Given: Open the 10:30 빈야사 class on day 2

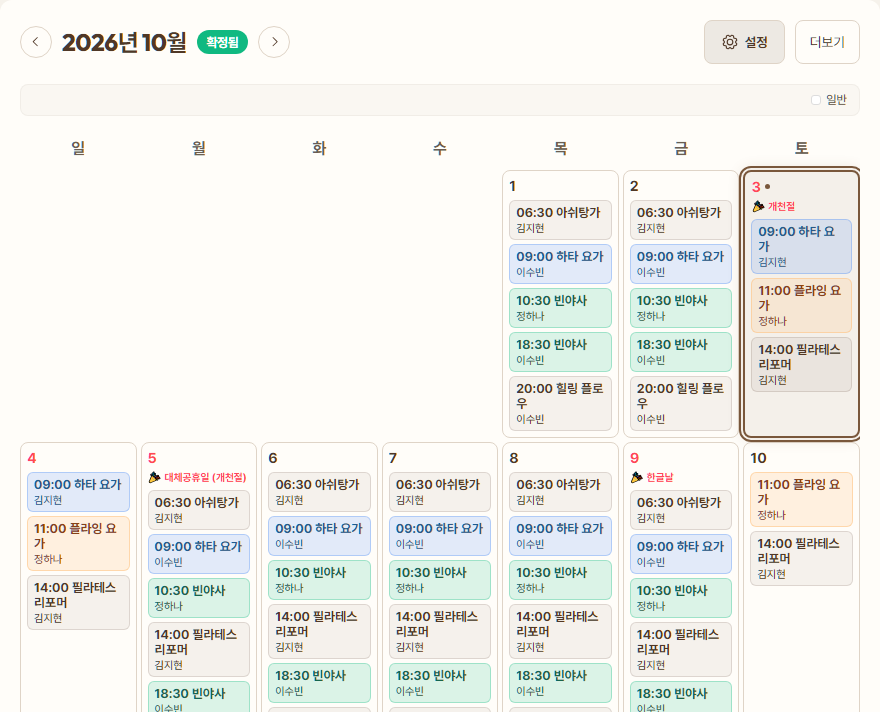Looking at the screenshot, I should (681, 308).
